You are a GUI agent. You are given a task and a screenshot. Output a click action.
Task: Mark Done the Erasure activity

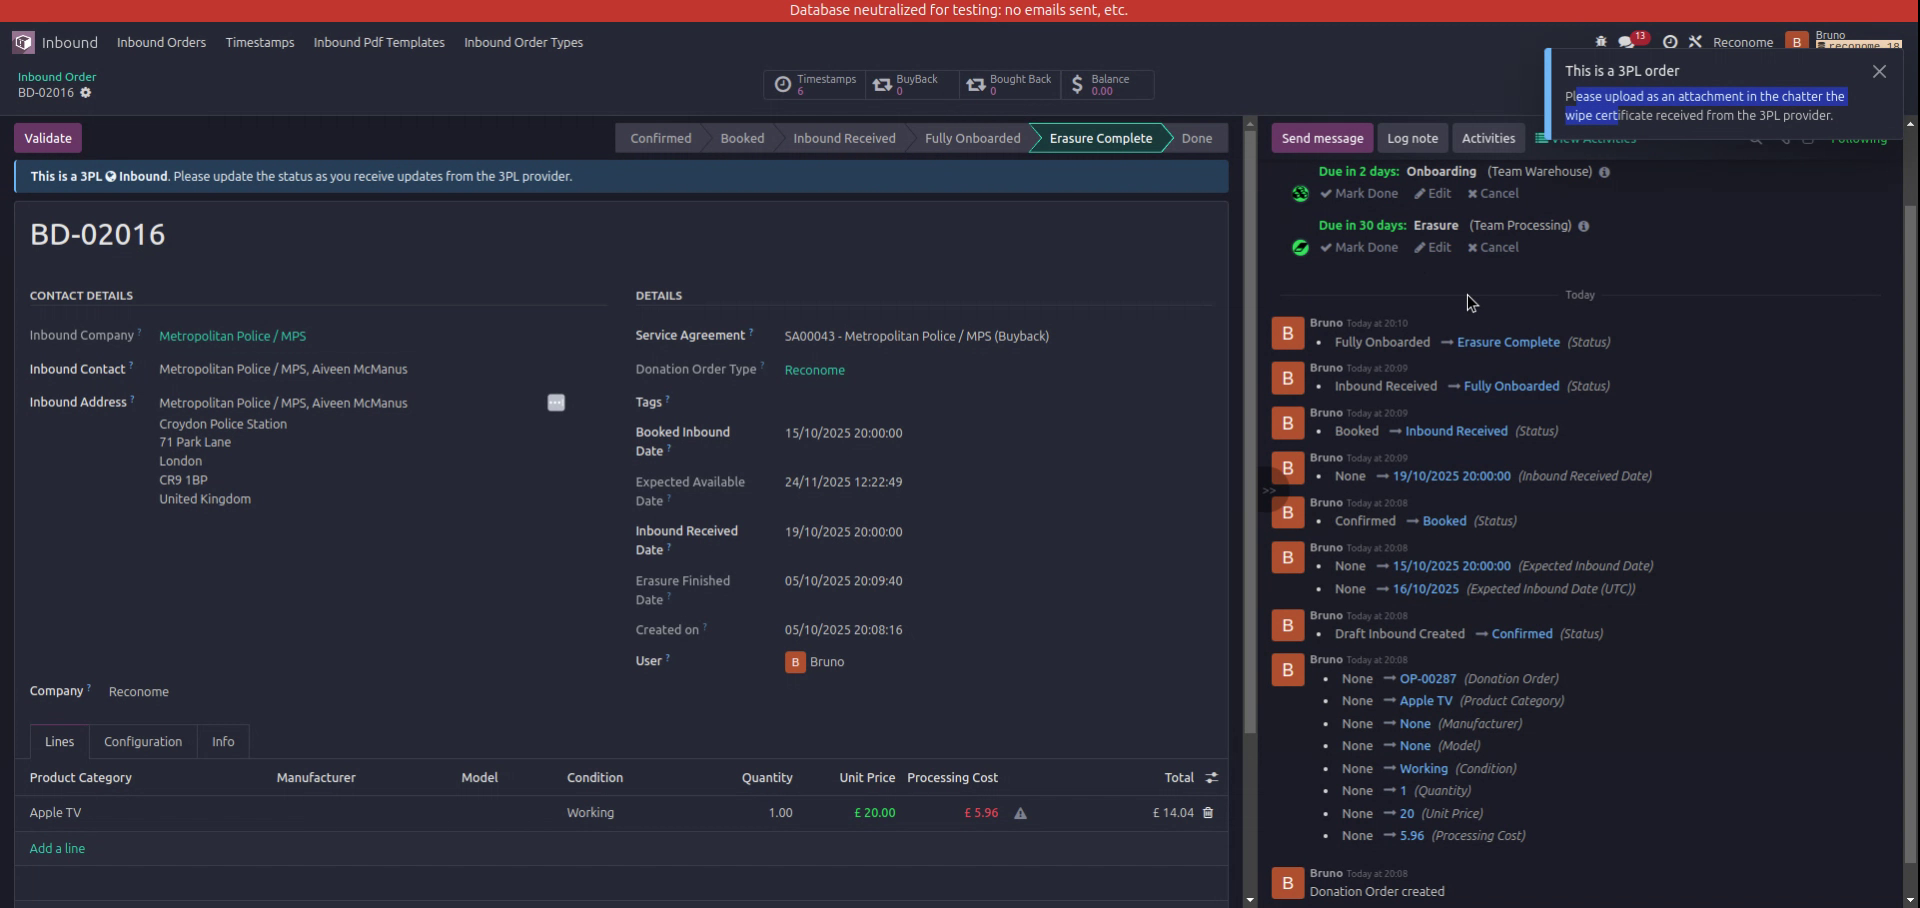coord(1358,247)
